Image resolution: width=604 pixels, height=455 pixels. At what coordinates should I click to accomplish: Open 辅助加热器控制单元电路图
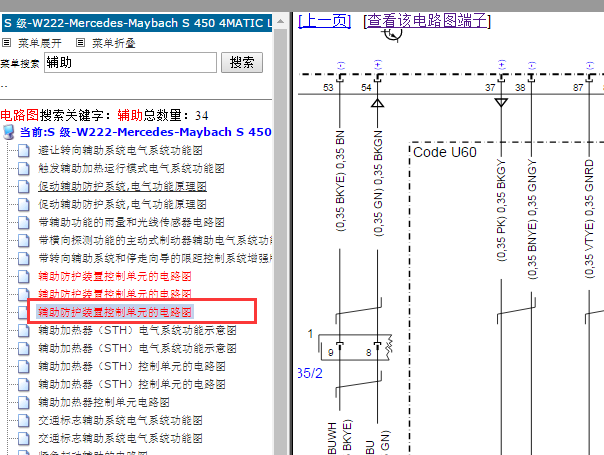pyautogui.click(x=104, y=402)
